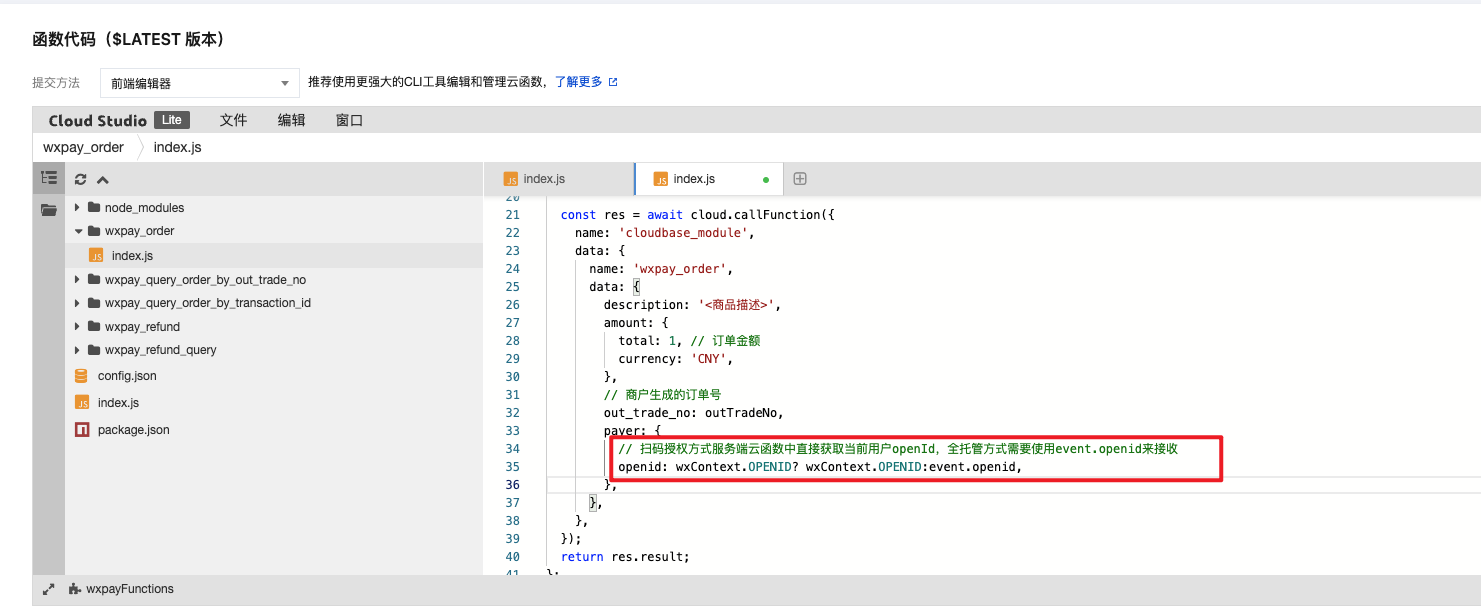Refresh the file tree
The width and height of the screenshot is (1481, 610).
(x=81, y=180)
